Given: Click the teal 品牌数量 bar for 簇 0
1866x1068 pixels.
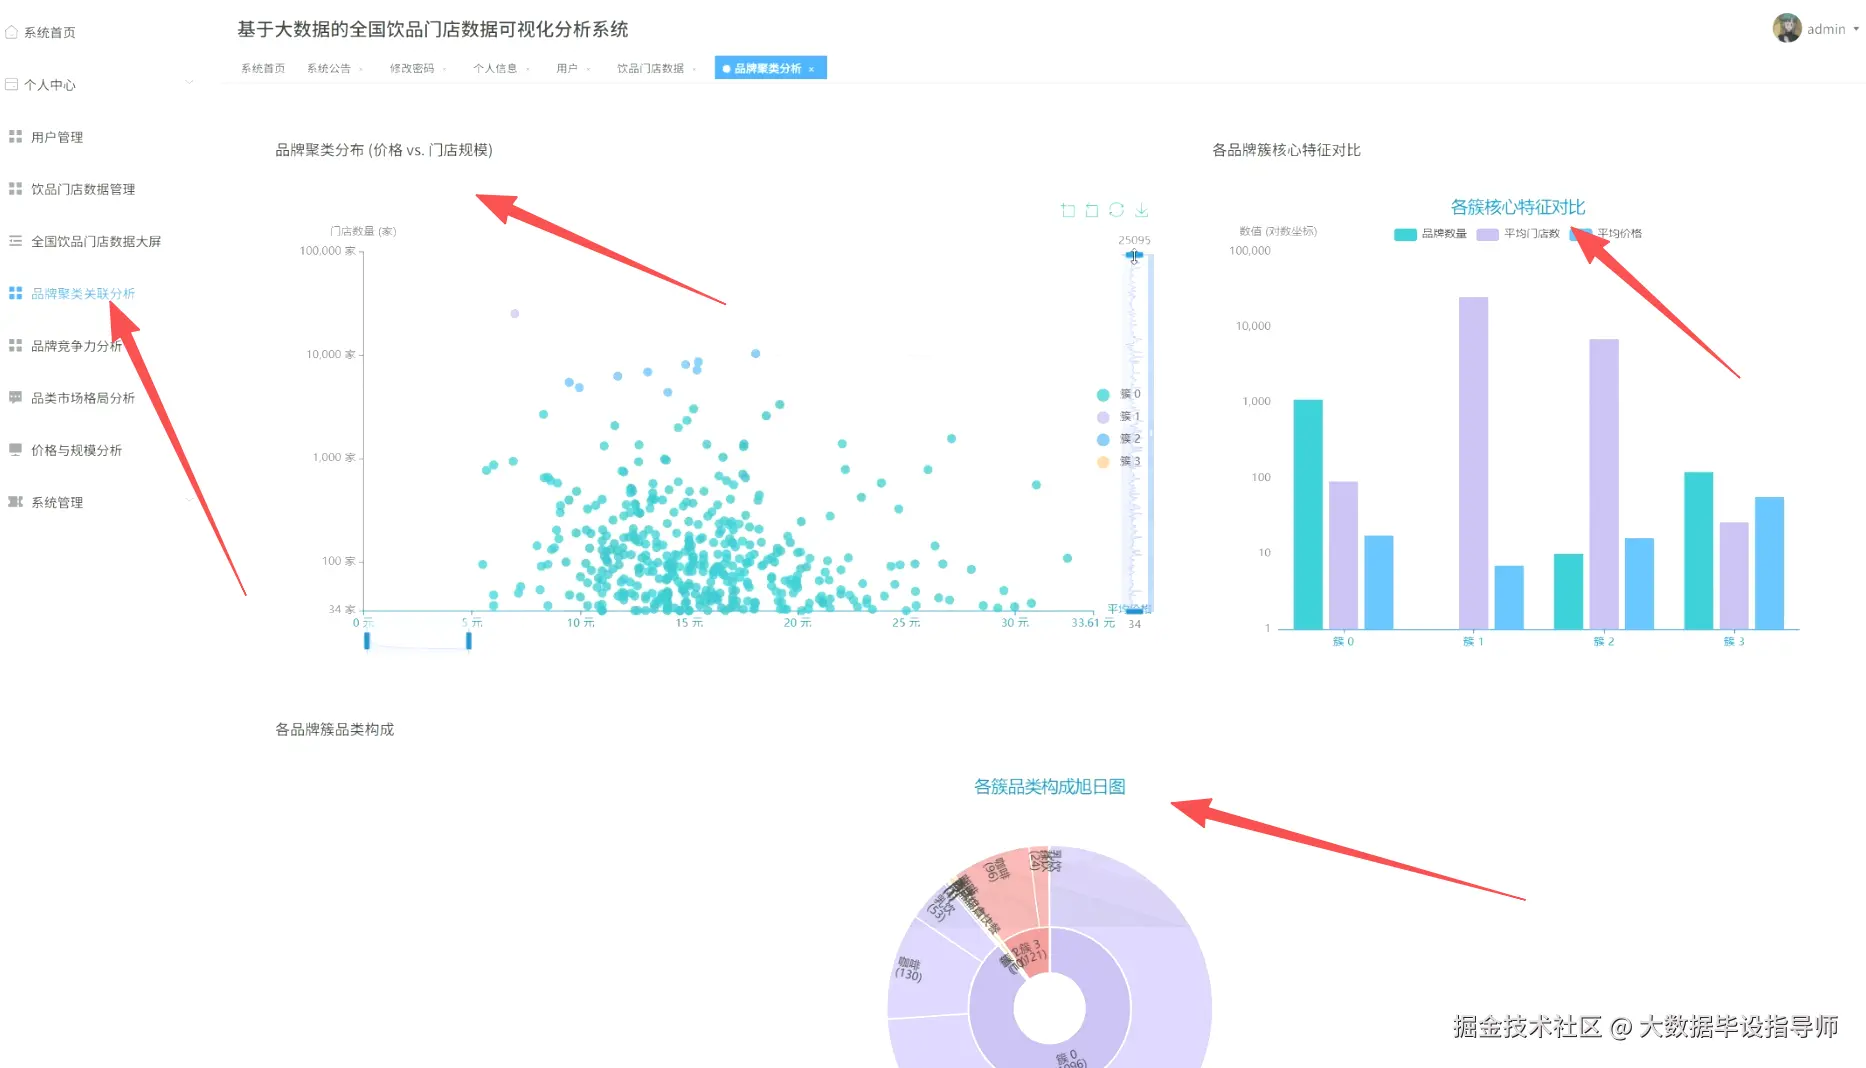Looking at the screenshot, I should pos(1308,514).
